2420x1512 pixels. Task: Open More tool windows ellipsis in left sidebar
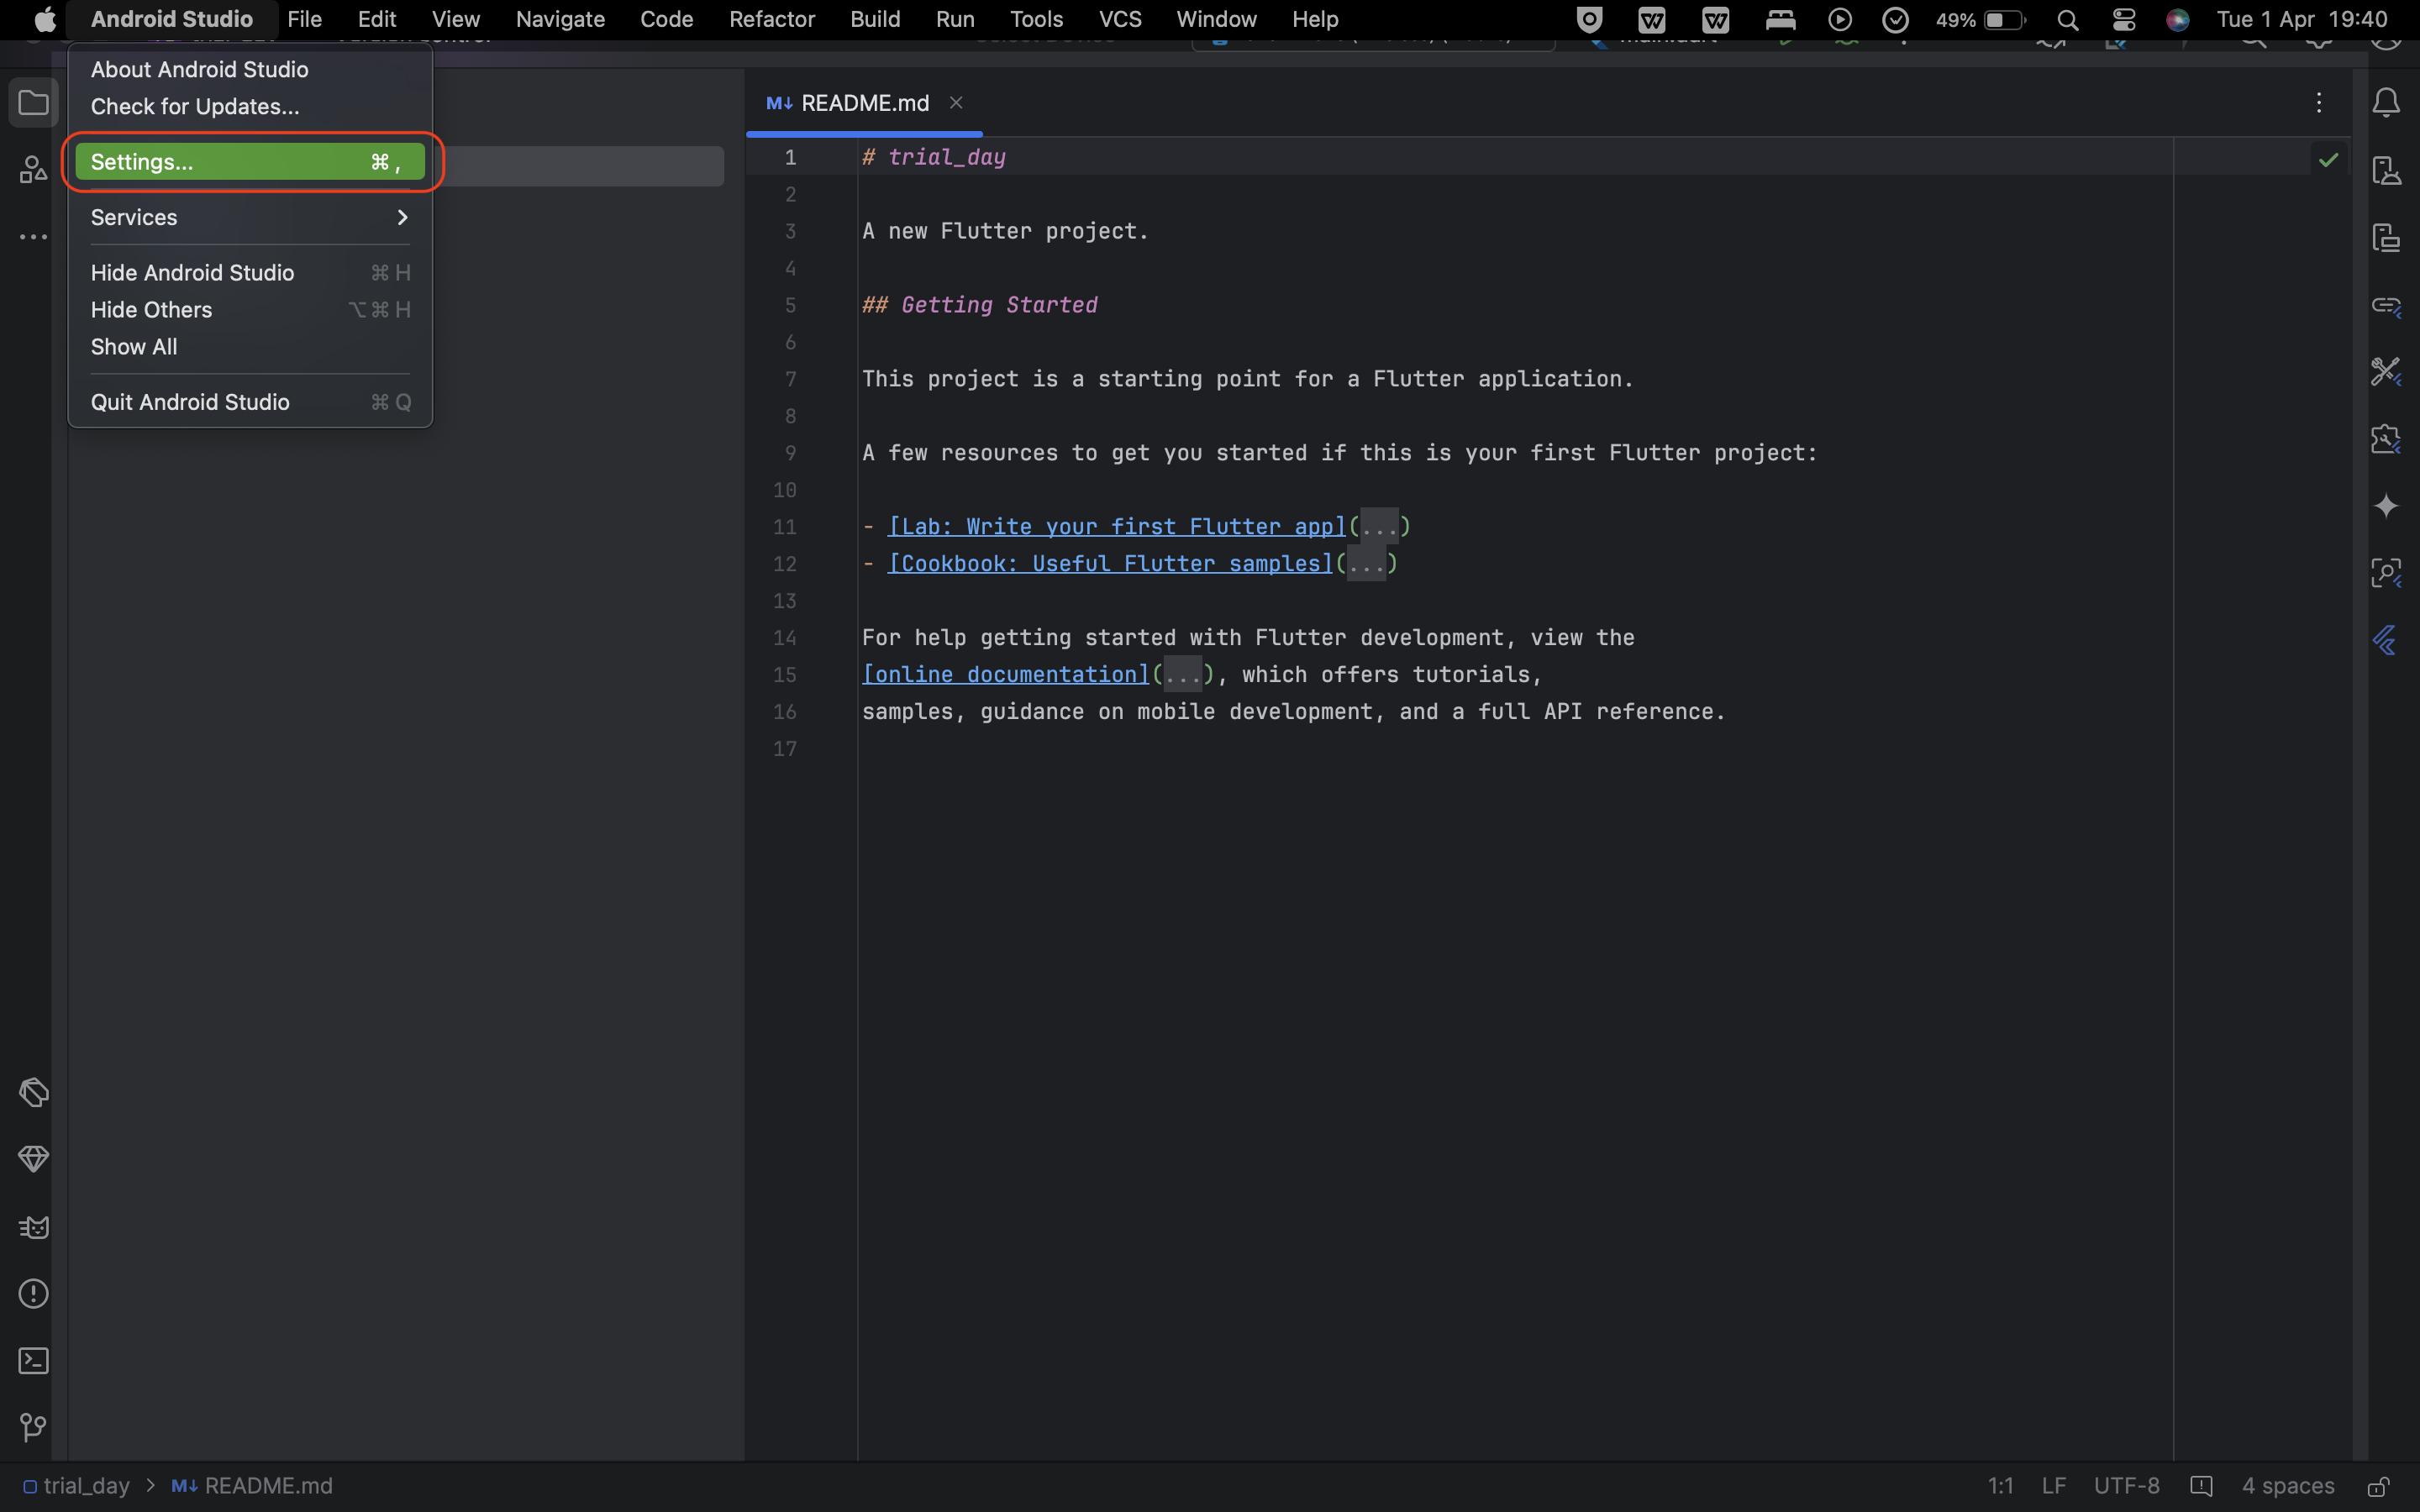(x=33, y=238)
